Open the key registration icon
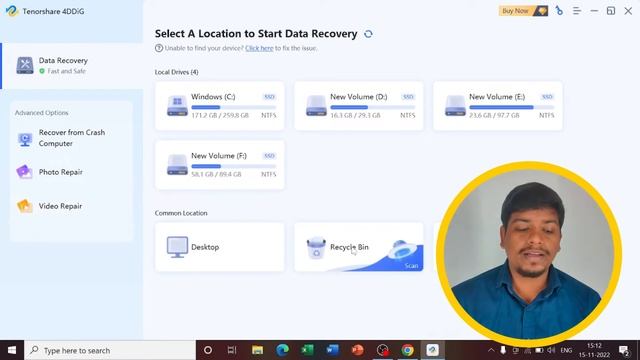This screenshot has width=640, height=360. (x=559, y=11)
